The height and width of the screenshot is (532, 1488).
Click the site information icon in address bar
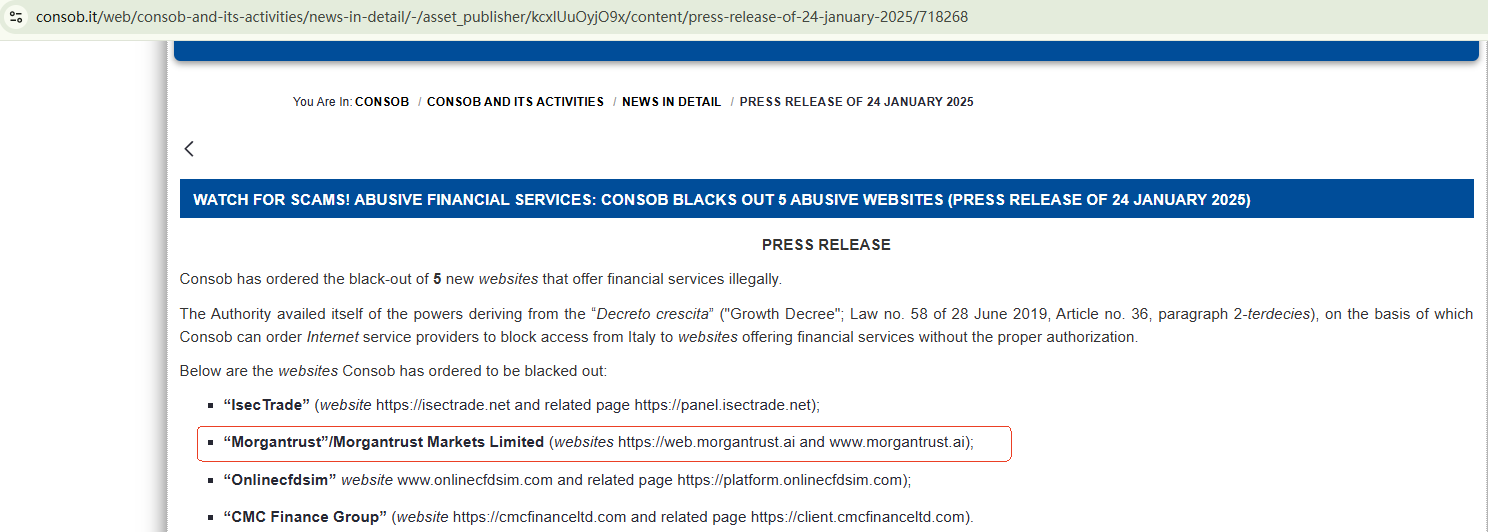[16, 17]
